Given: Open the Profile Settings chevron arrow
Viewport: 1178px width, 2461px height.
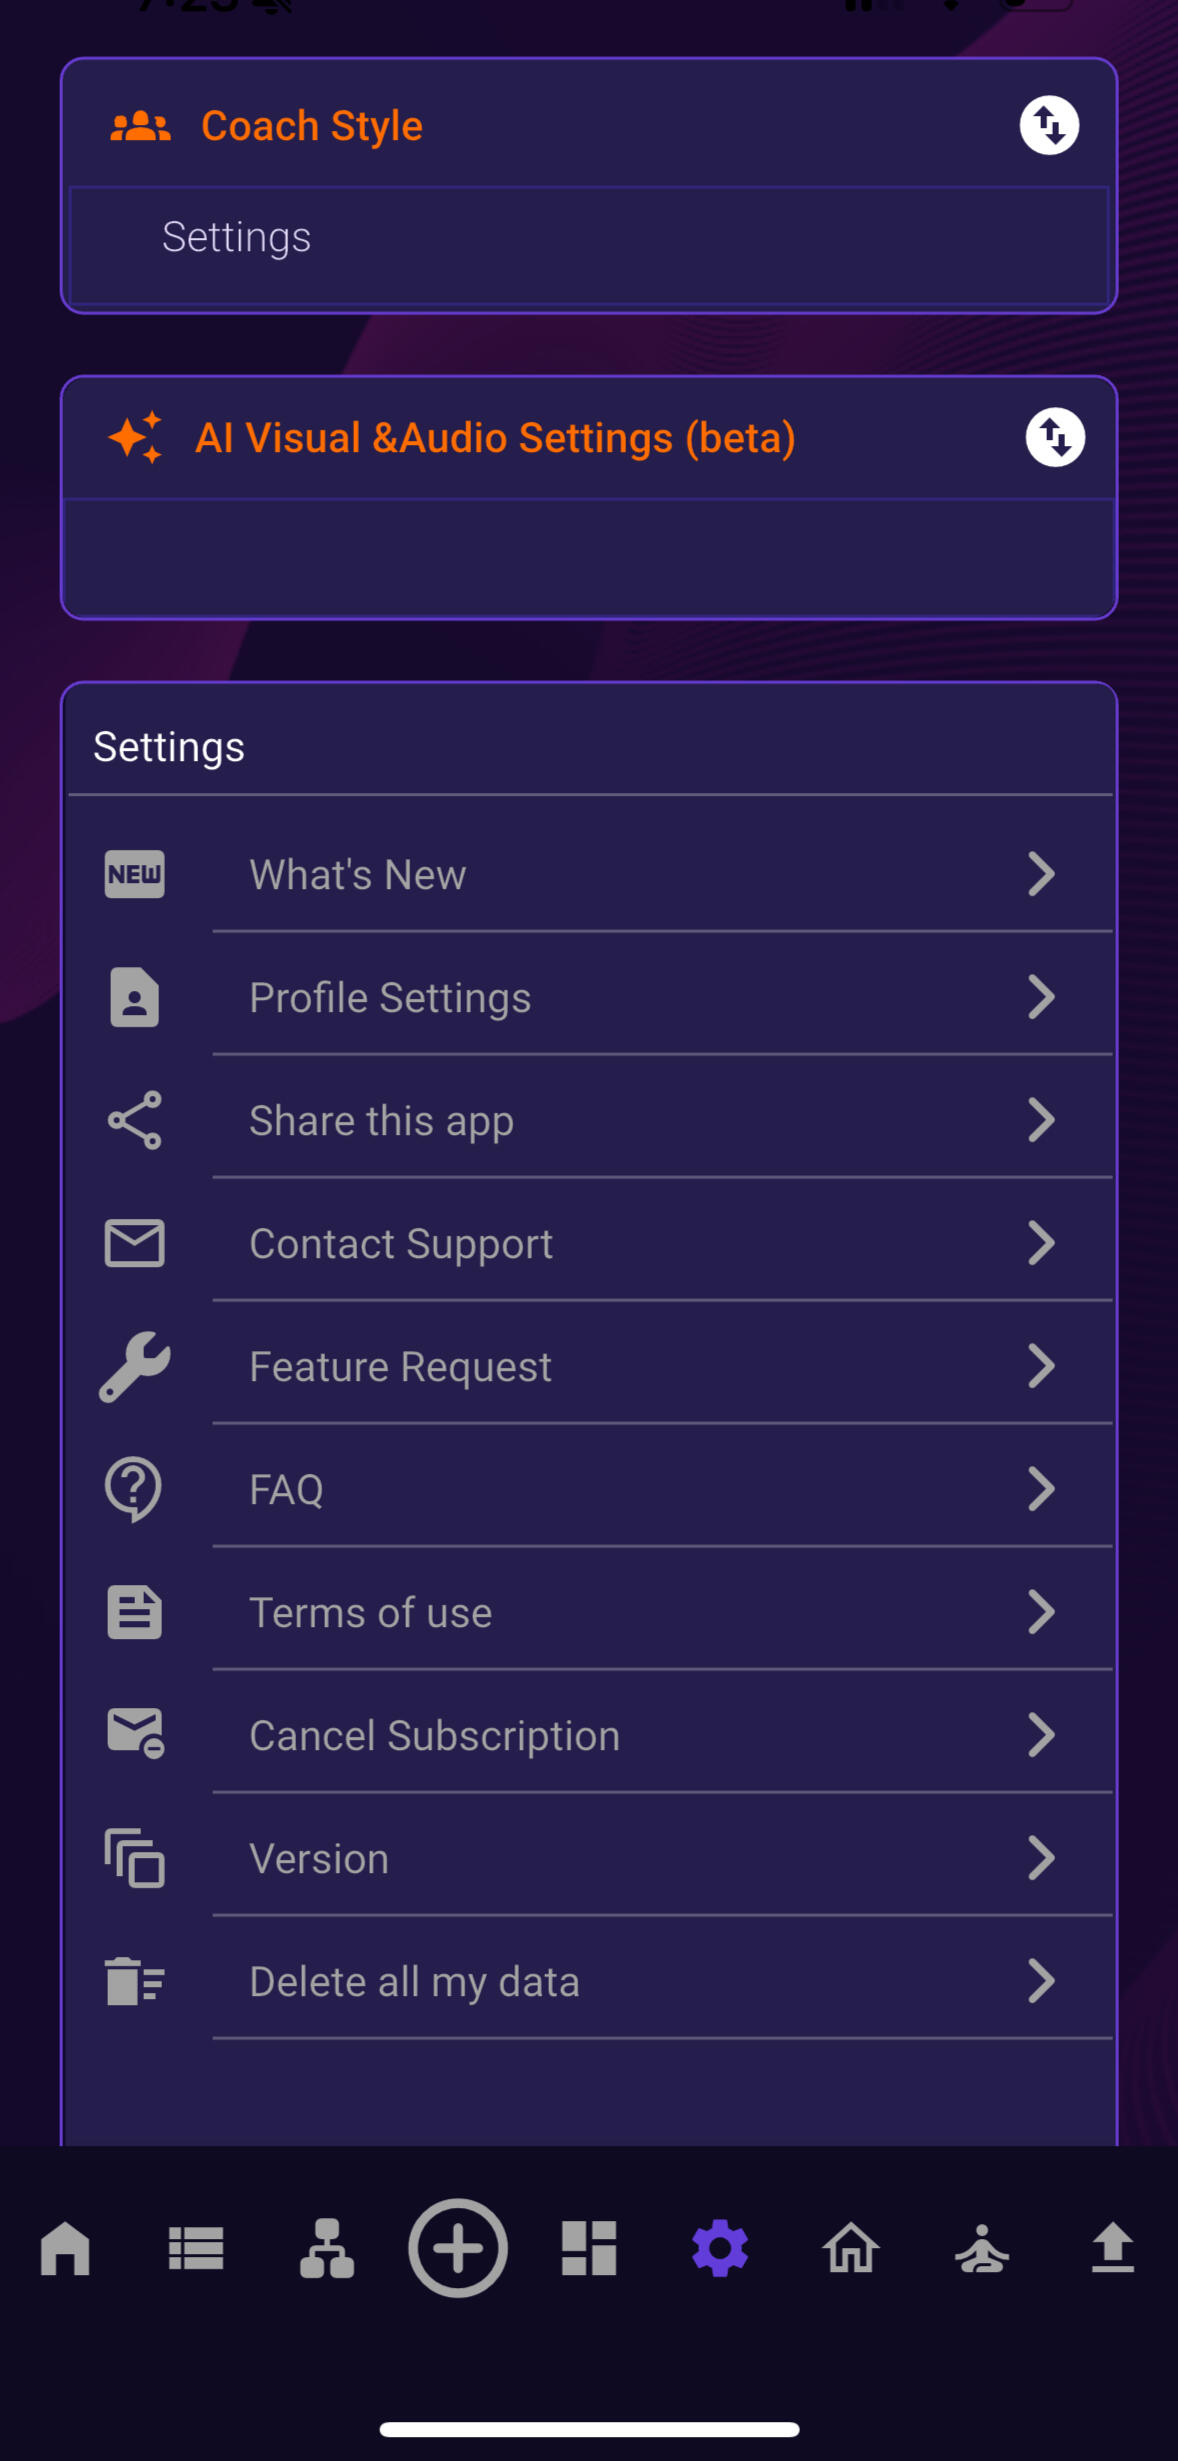Looking at the screenshot, I should point(1041,997).
